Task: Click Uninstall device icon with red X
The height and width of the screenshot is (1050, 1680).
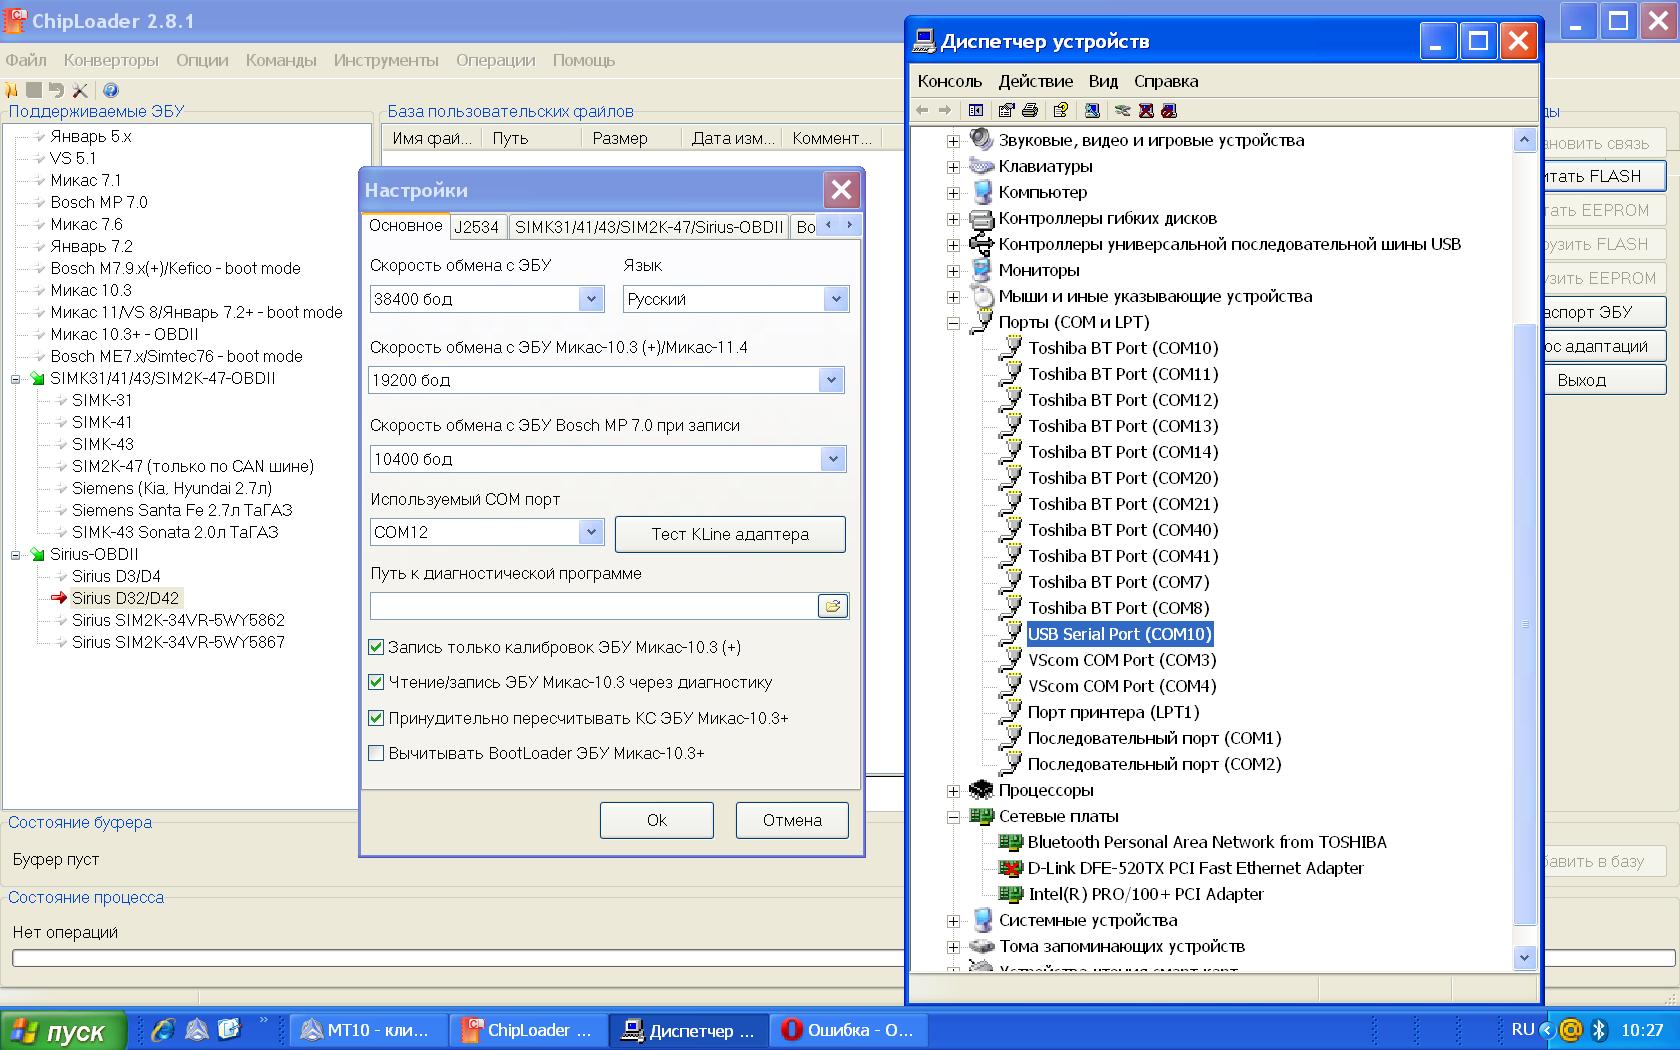Action: click(x=1146, y=110)
